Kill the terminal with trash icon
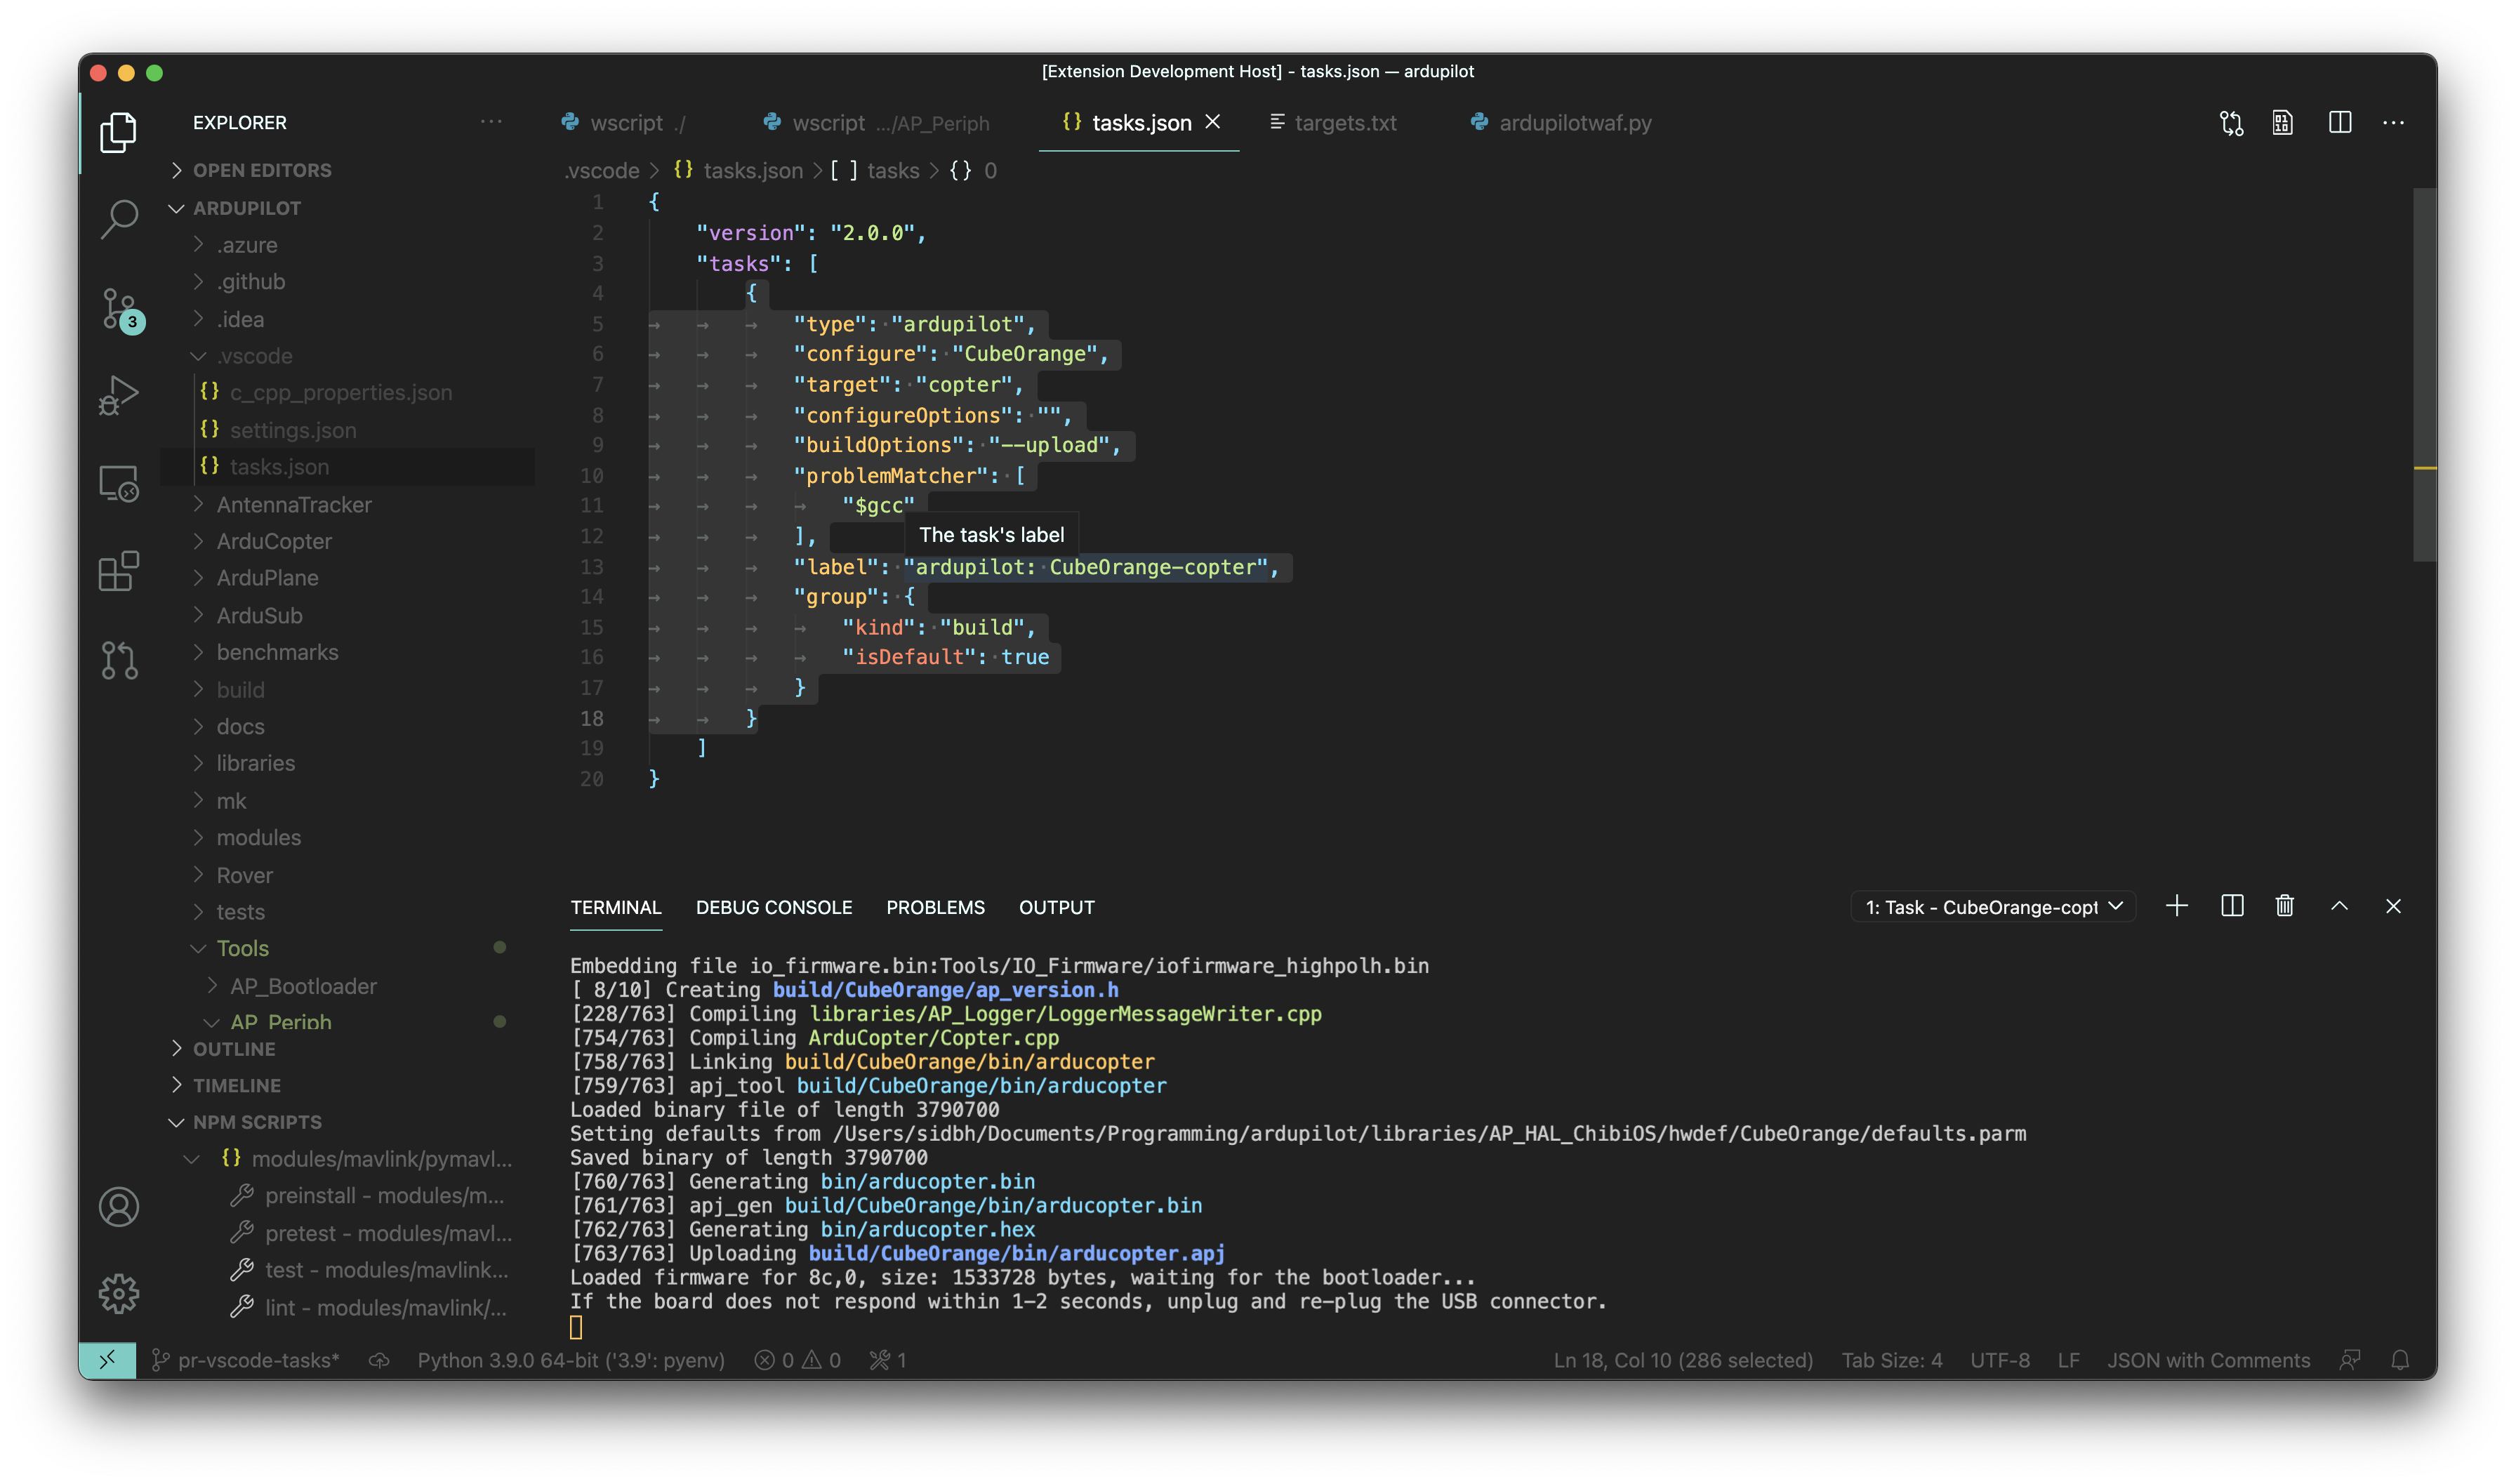This screenshot has width=2516, height=1484. coord(2285,906)
